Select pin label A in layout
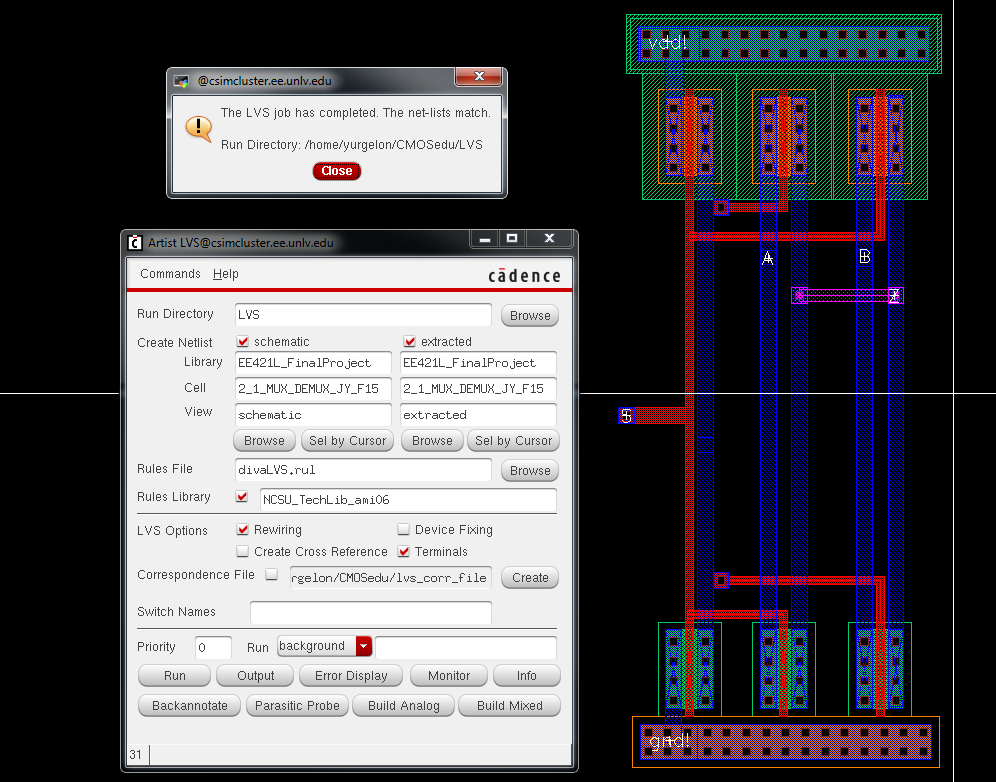This screenshot has height=782, width=996. click(768, 258)
